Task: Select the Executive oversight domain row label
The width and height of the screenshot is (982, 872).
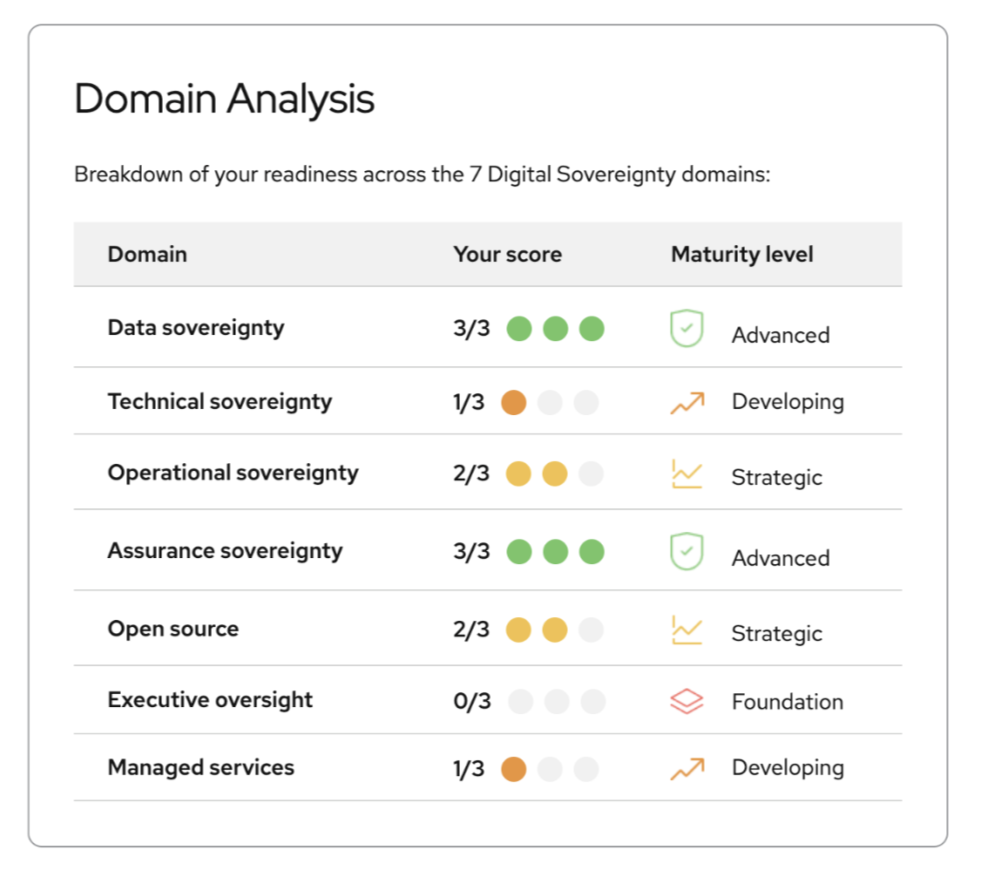Action: click(x=210, y=700)
